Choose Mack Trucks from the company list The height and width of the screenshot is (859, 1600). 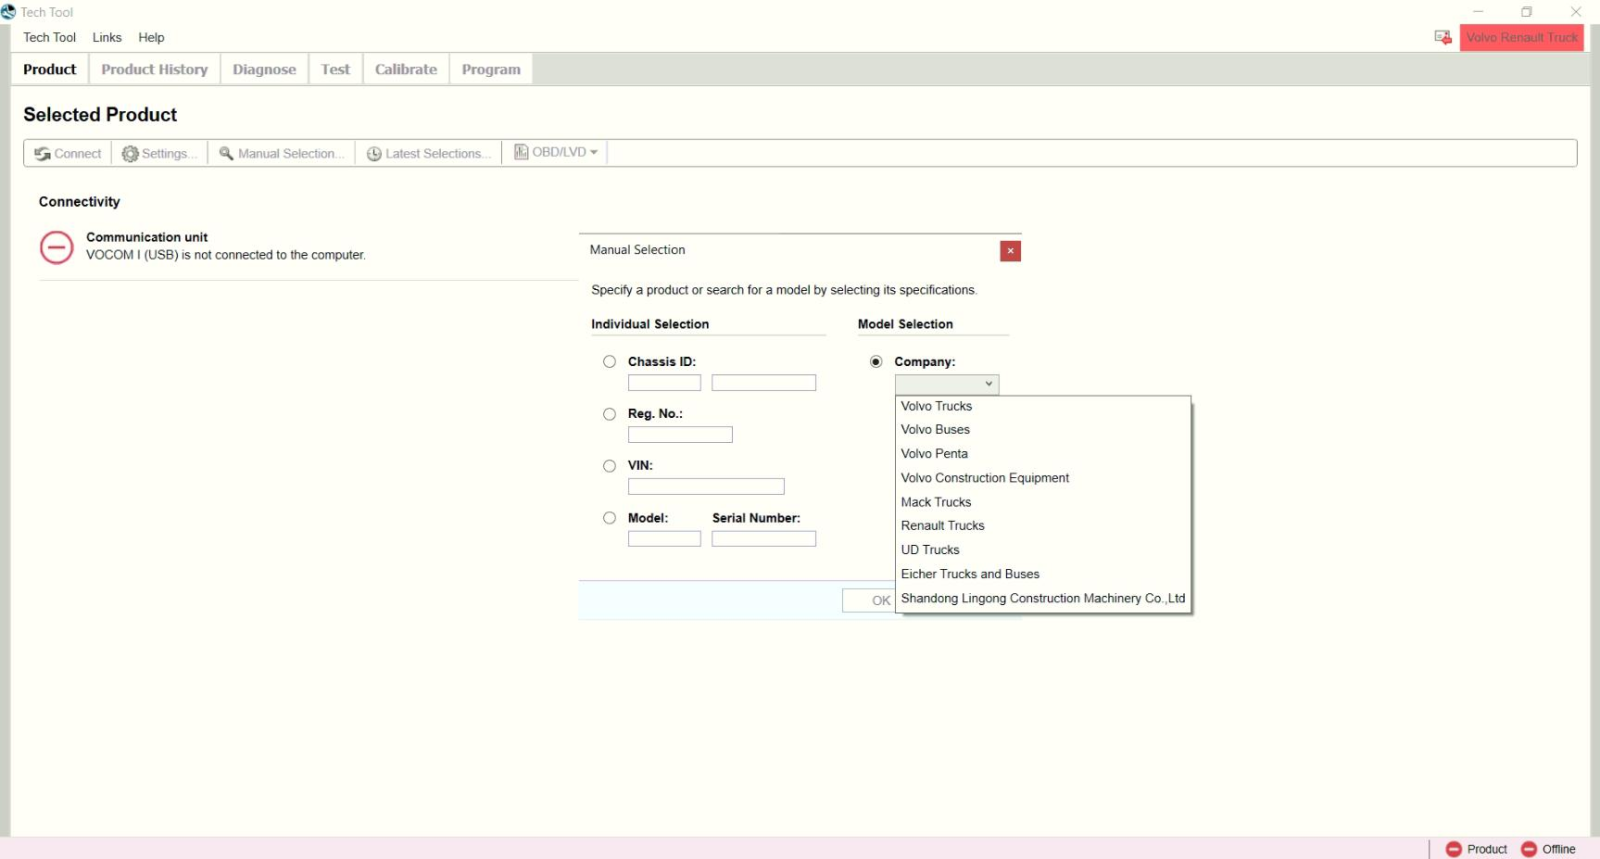pos(1043,502)
